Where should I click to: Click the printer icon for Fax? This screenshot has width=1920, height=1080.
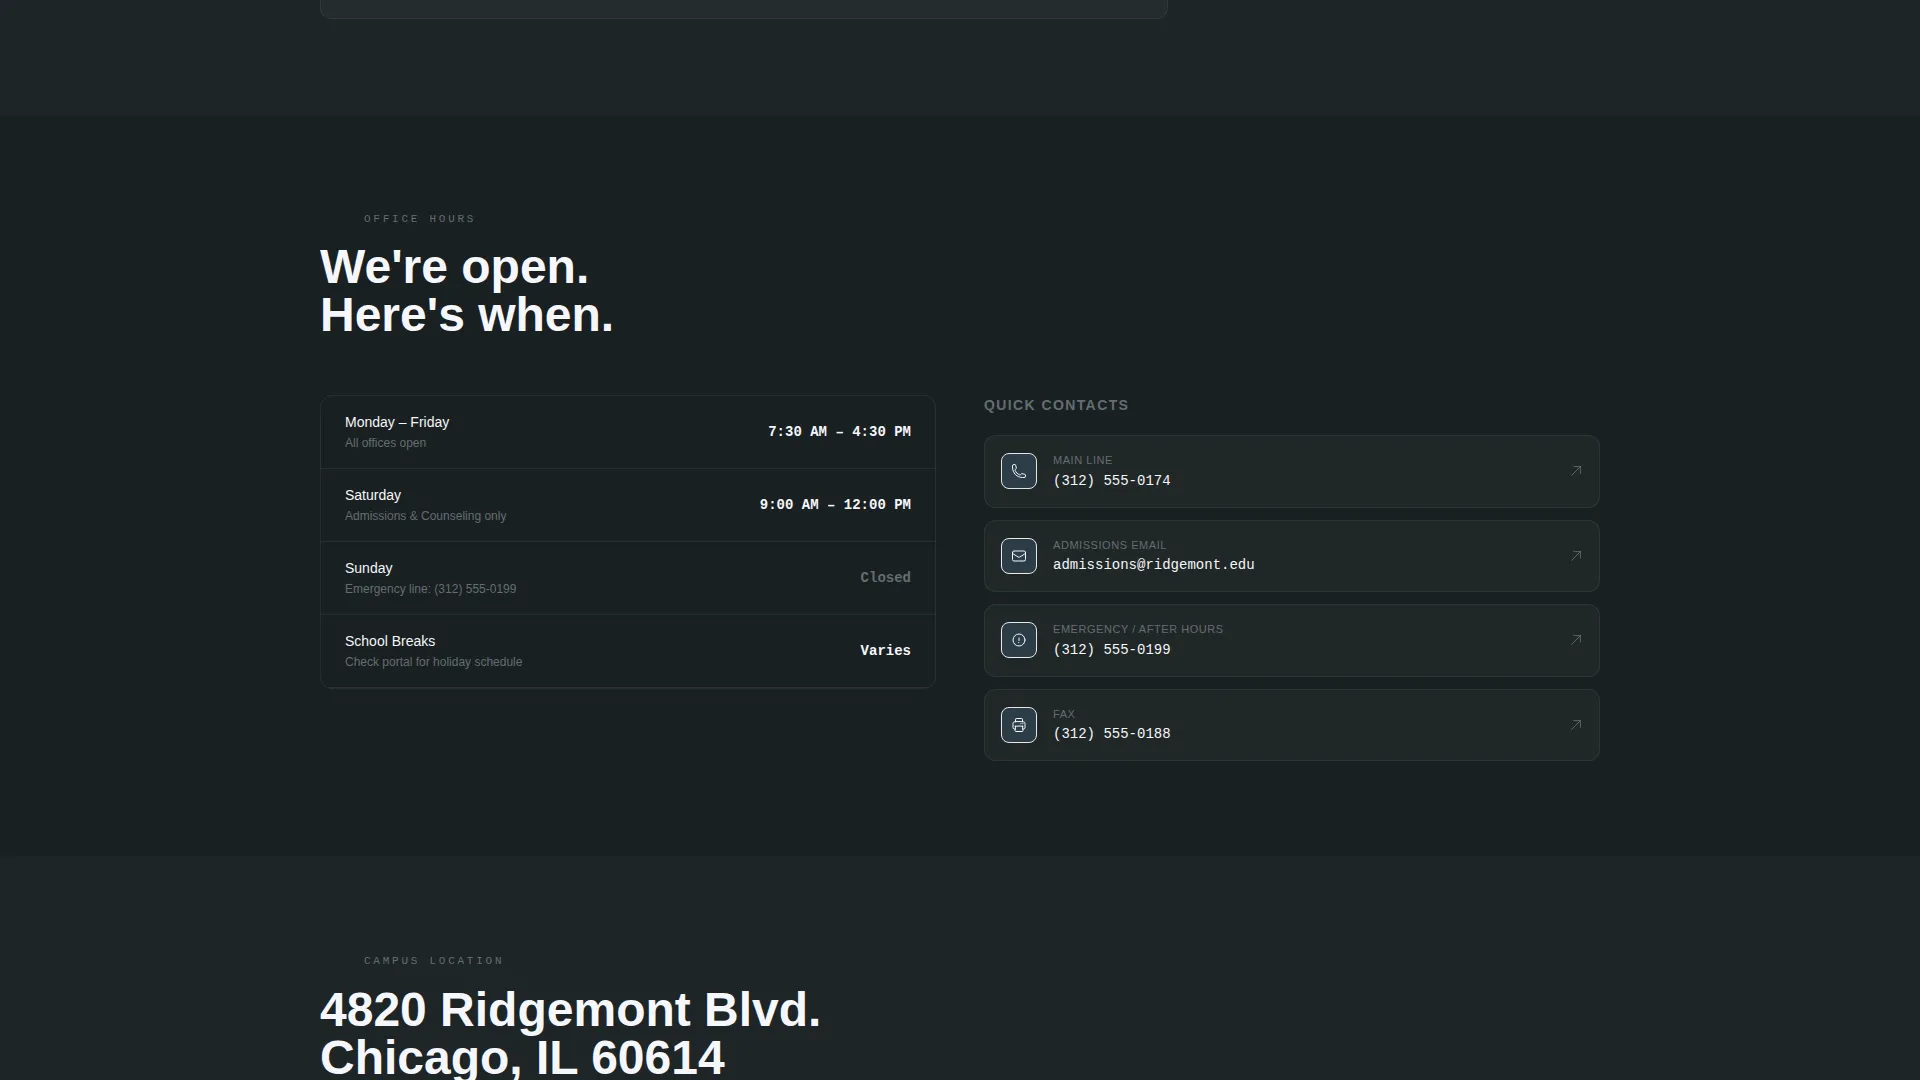(1018, 725)
